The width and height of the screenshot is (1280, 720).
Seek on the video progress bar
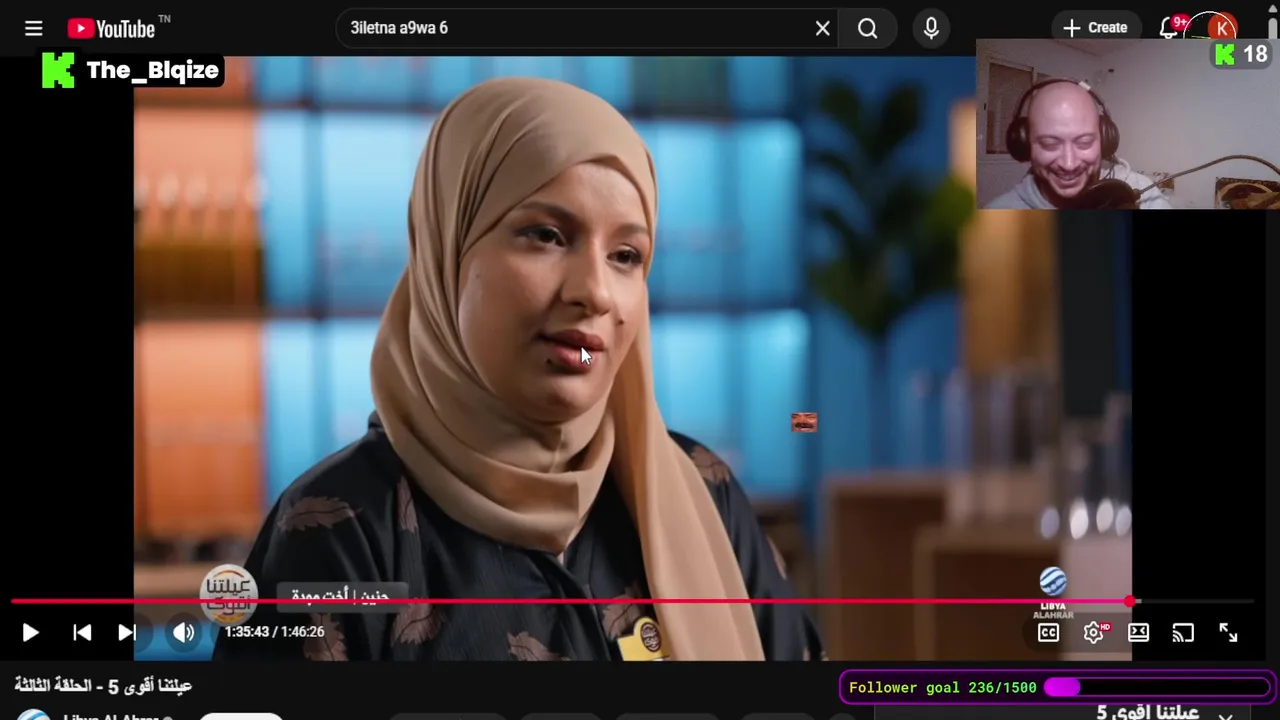(632, 602)
